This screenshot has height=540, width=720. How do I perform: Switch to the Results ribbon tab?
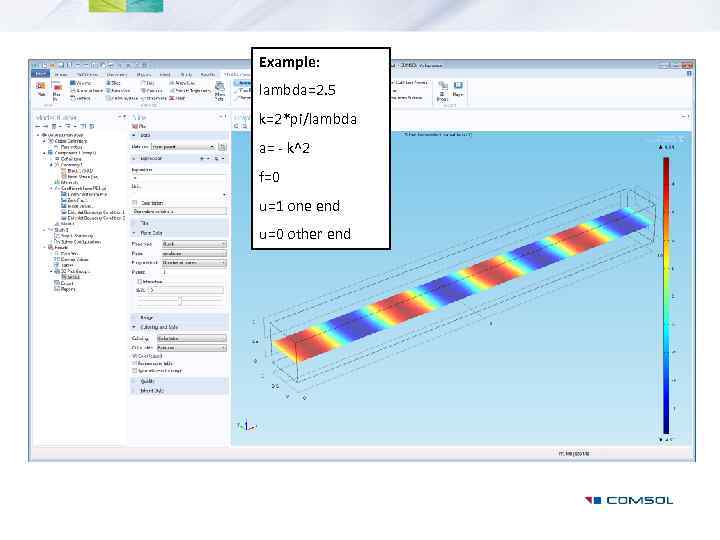pos(208,74)
